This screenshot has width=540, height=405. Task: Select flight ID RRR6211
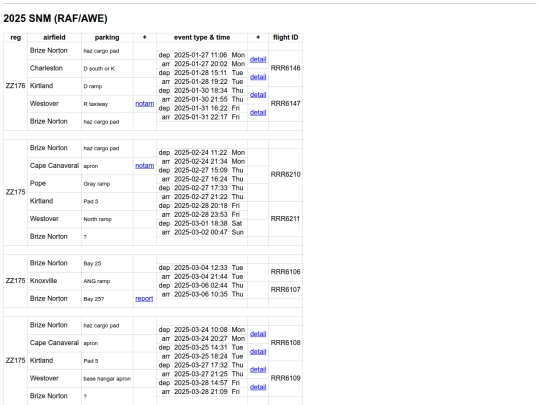coord(285,218)
